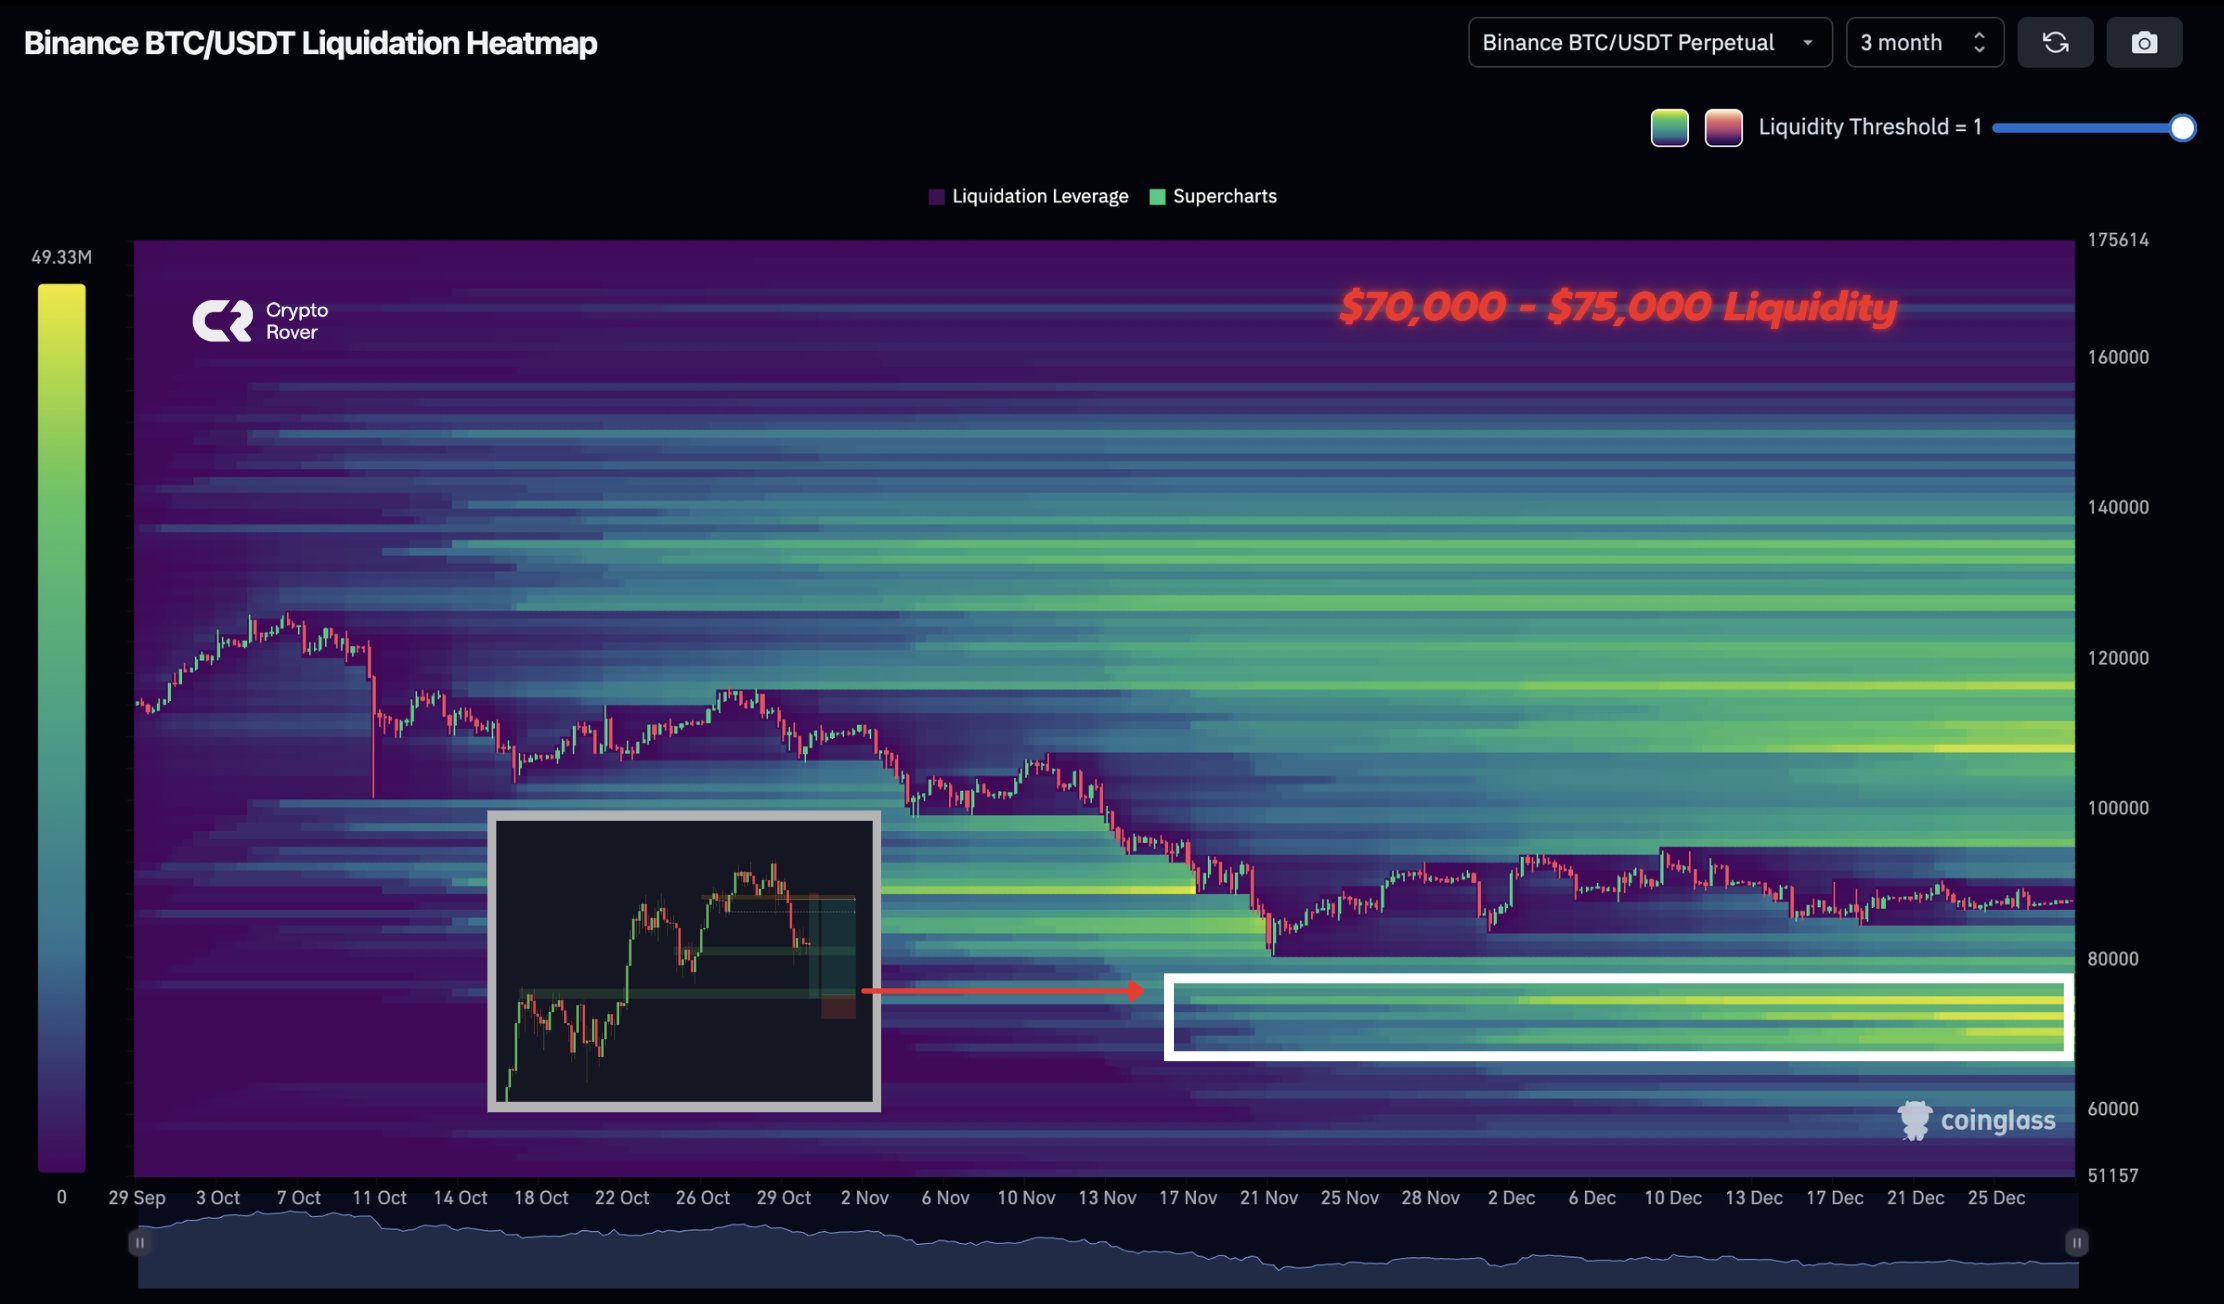Click the Crypto Rover logo
This screenshot has height=1304, width=2224.
260,321
